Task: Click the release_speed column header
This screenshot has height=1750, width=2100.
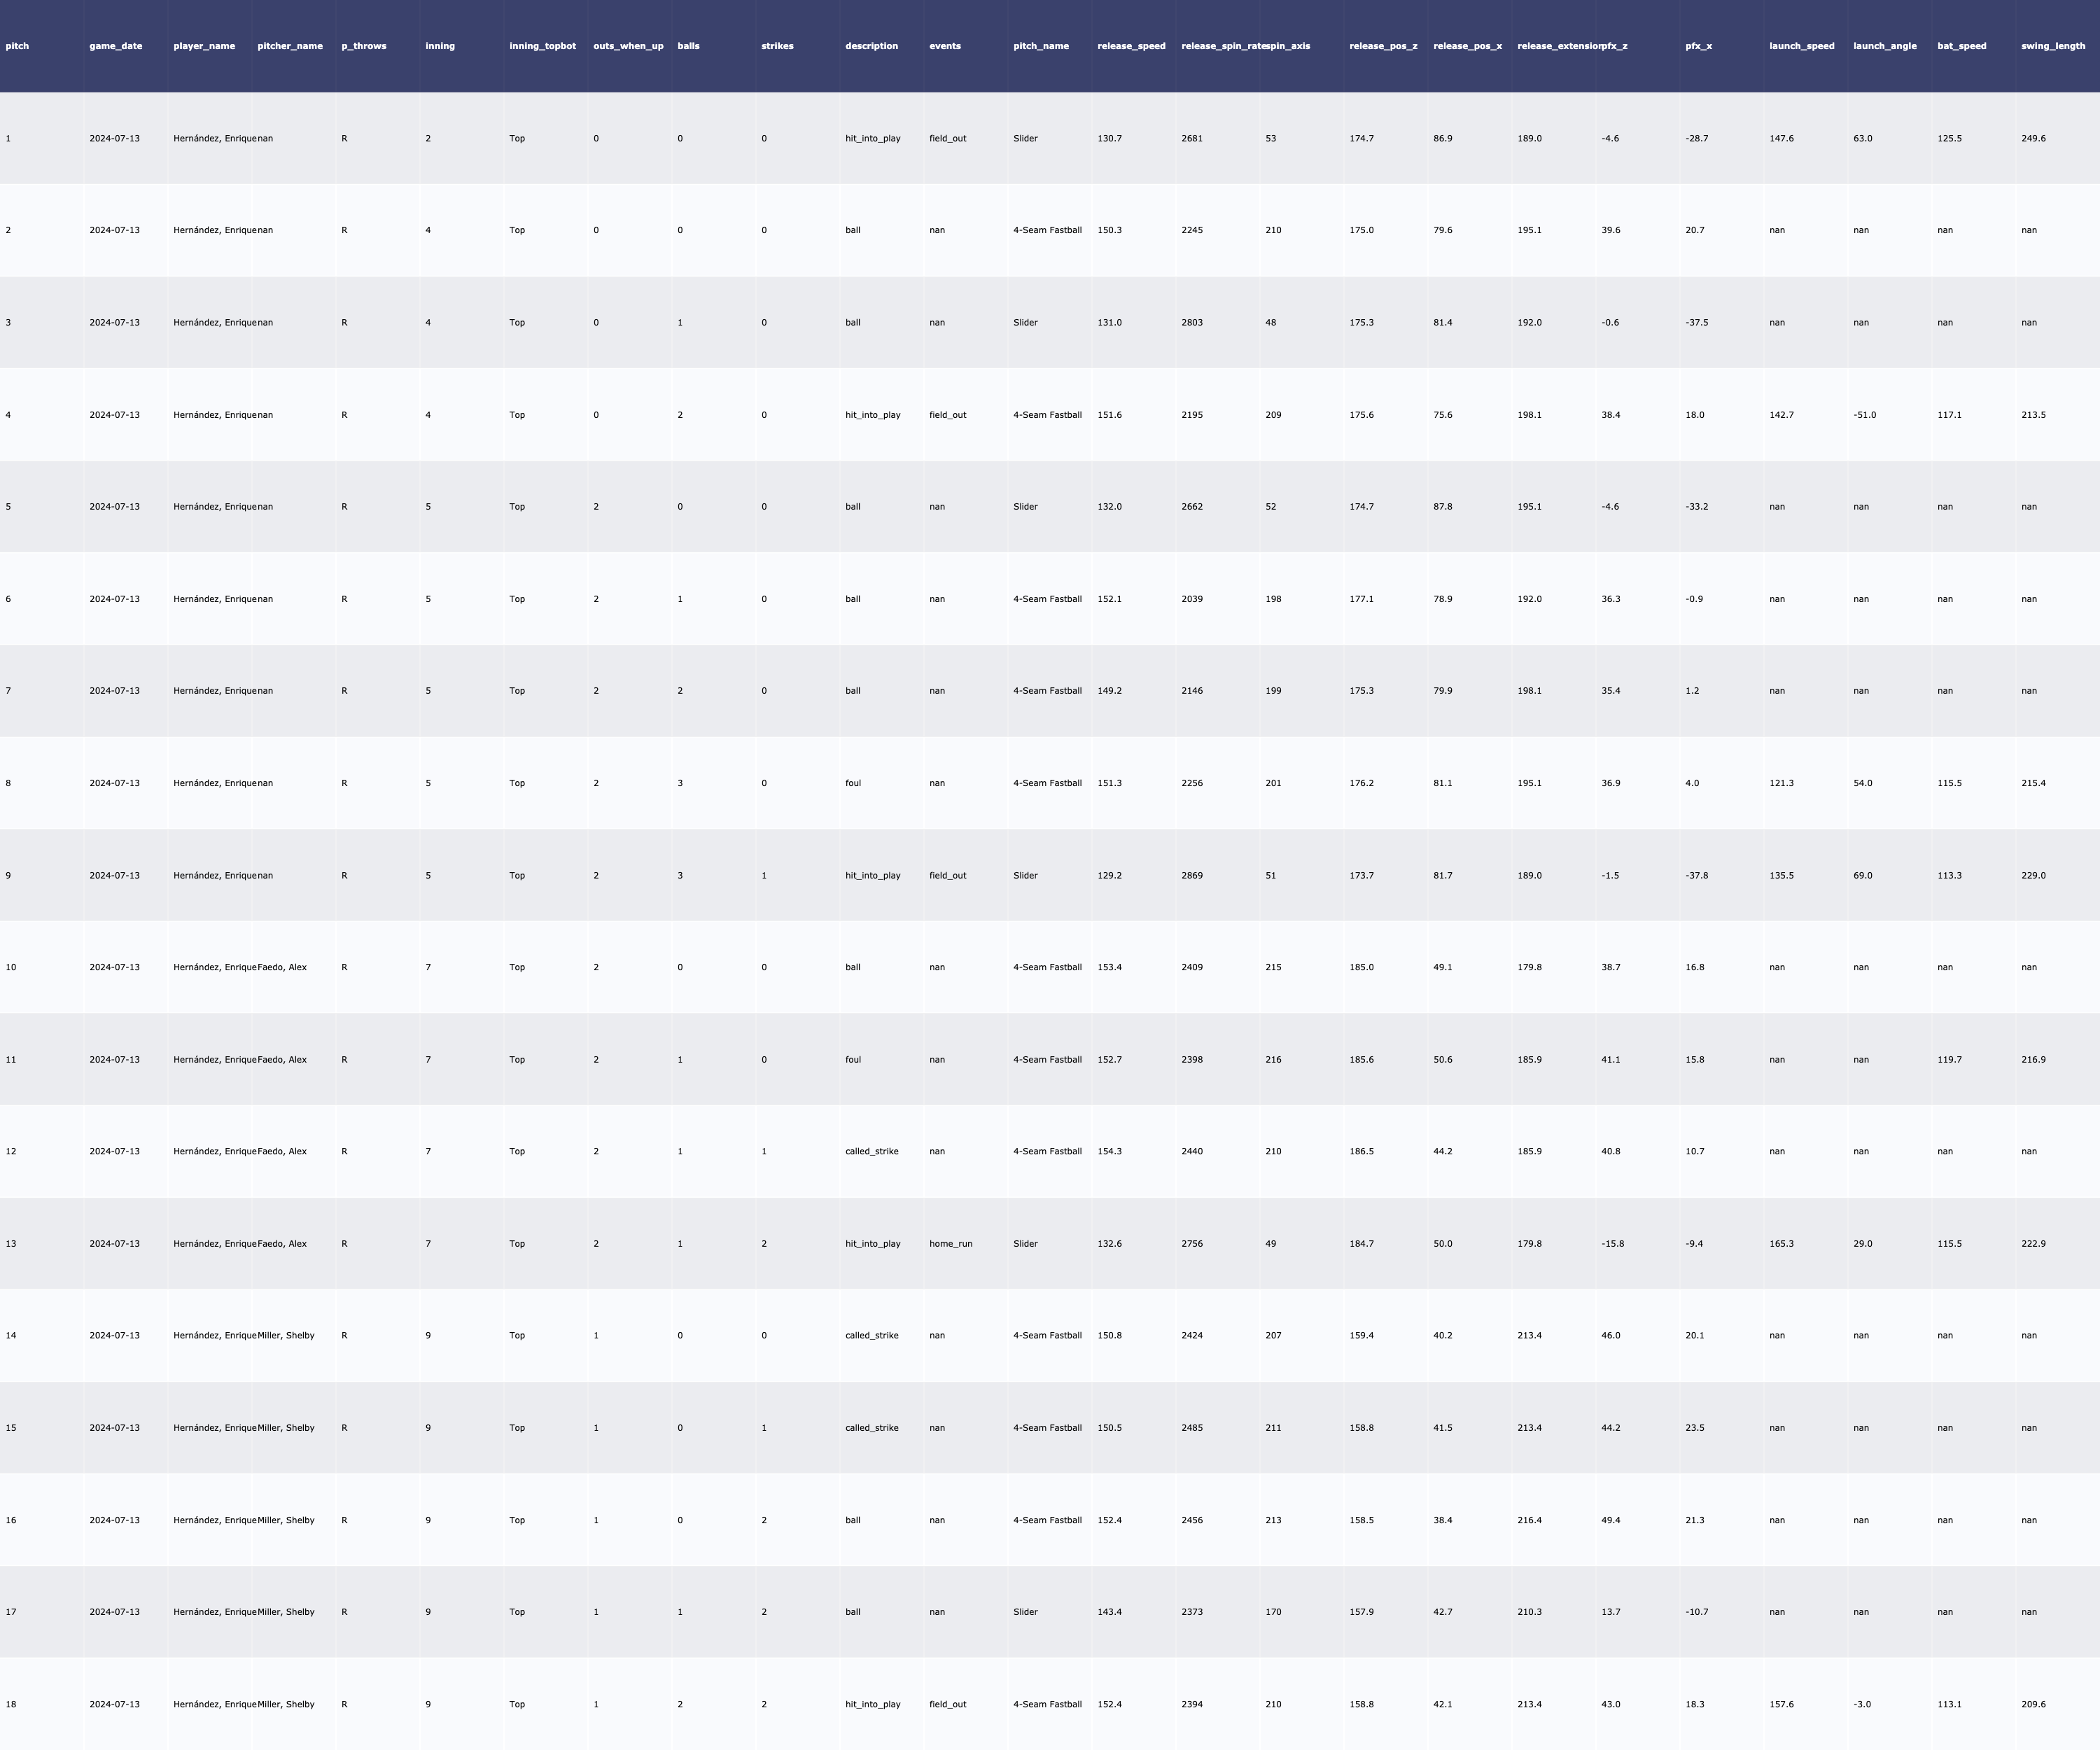Action: pyautogui.click(x=1131, y=46)
